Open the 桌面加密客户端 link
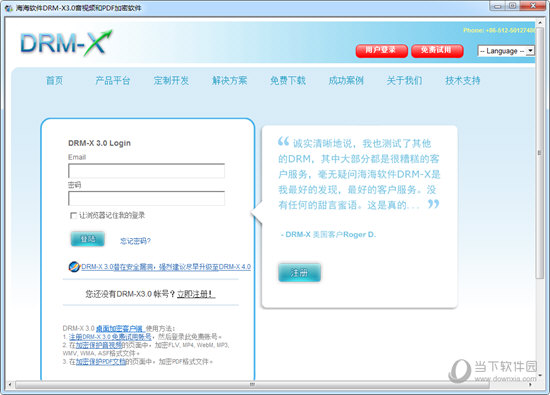This screenshot has height=395, width=550. point(119,329)
